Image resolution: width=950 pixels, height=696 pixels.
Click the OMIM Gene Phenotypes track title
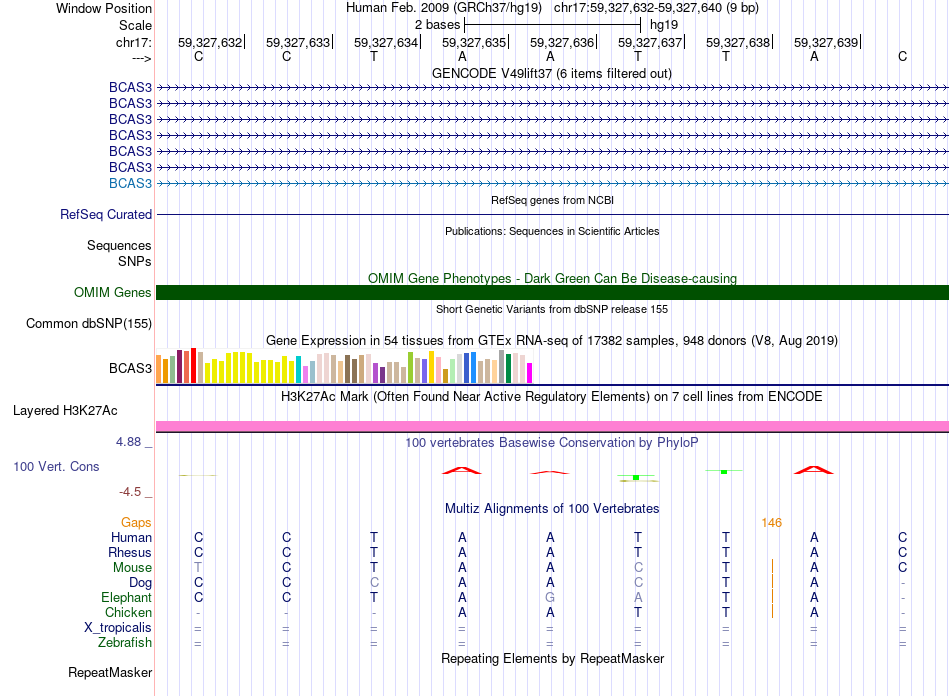coord(552,278)
